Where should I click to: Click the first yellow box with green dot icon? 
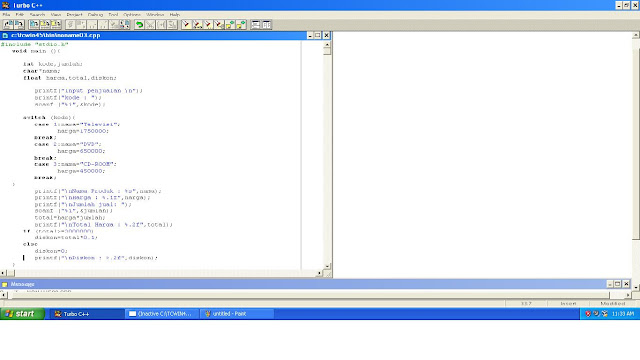click(230, 24)
